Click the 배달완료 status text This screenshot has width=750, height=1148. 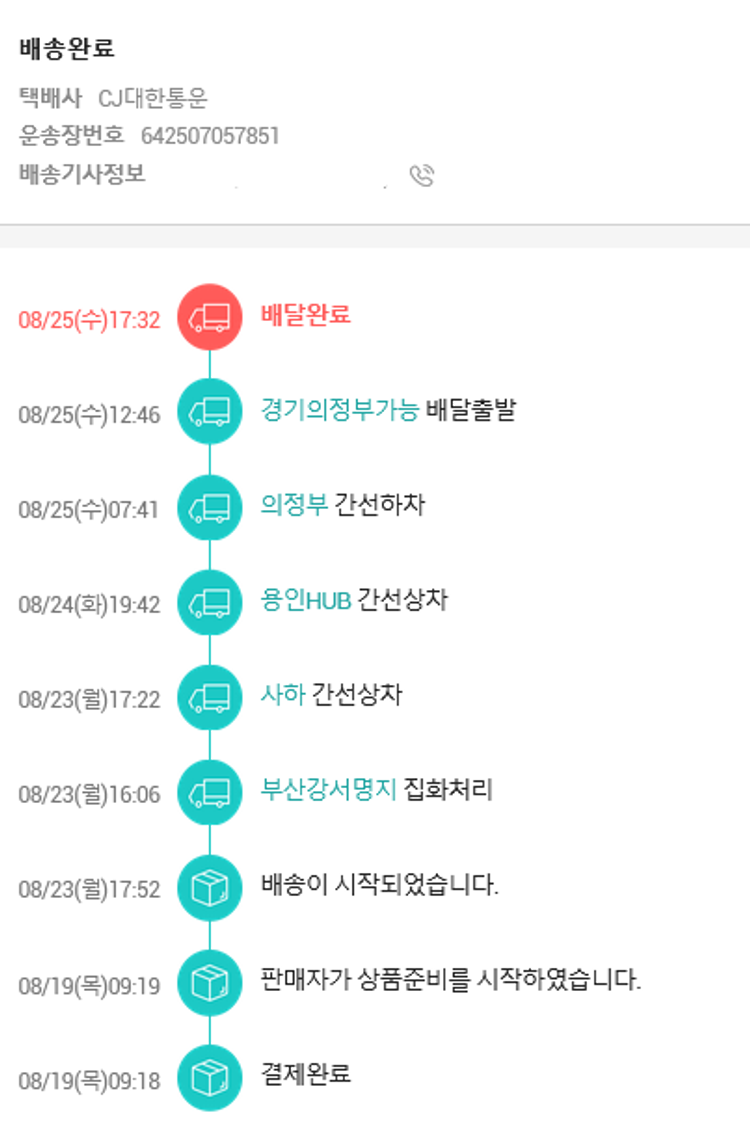coord(305,316)
